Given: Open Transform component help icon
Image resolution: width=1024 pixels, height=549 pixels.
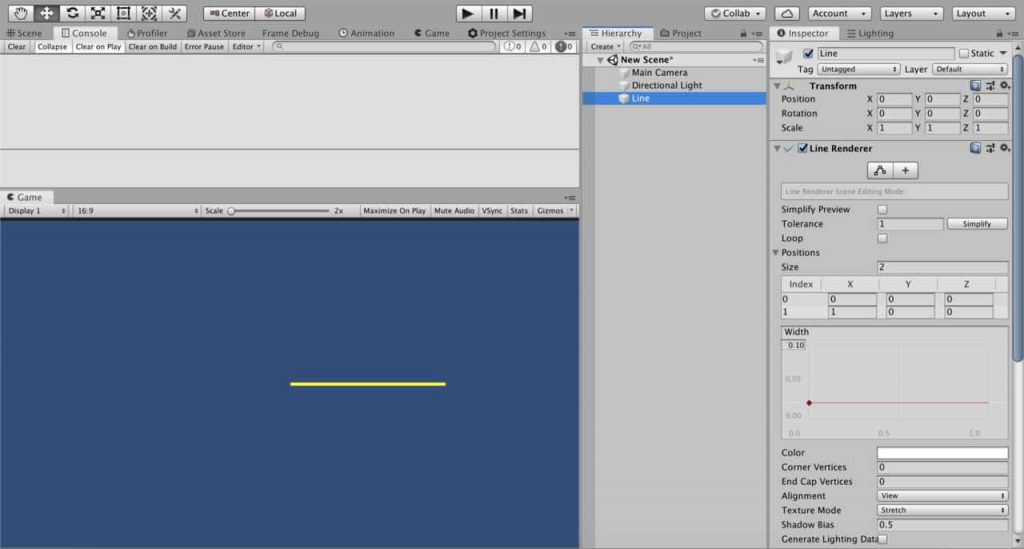Looking at the screenshot, I should [975, 86].
